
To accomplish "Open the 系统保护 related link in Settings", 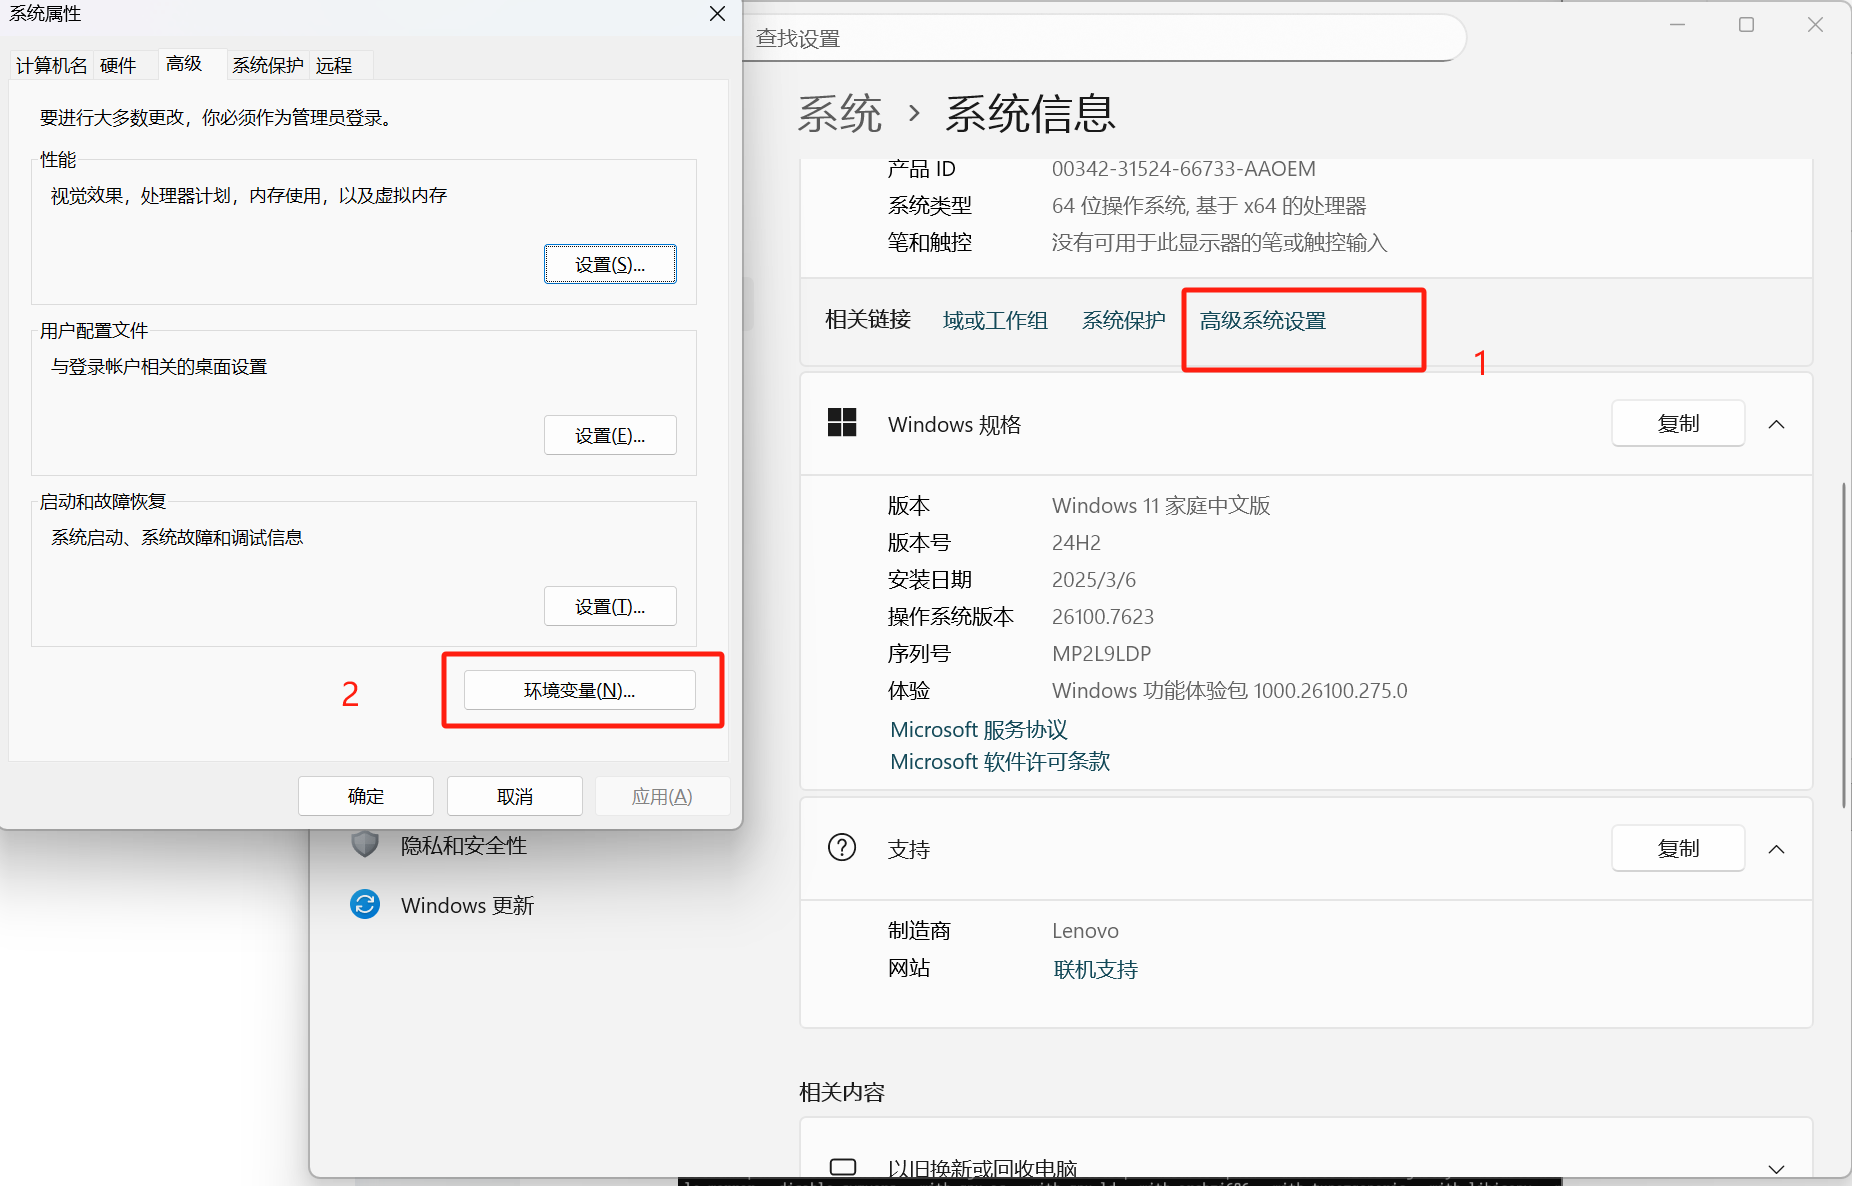I will coord(1124,320).
